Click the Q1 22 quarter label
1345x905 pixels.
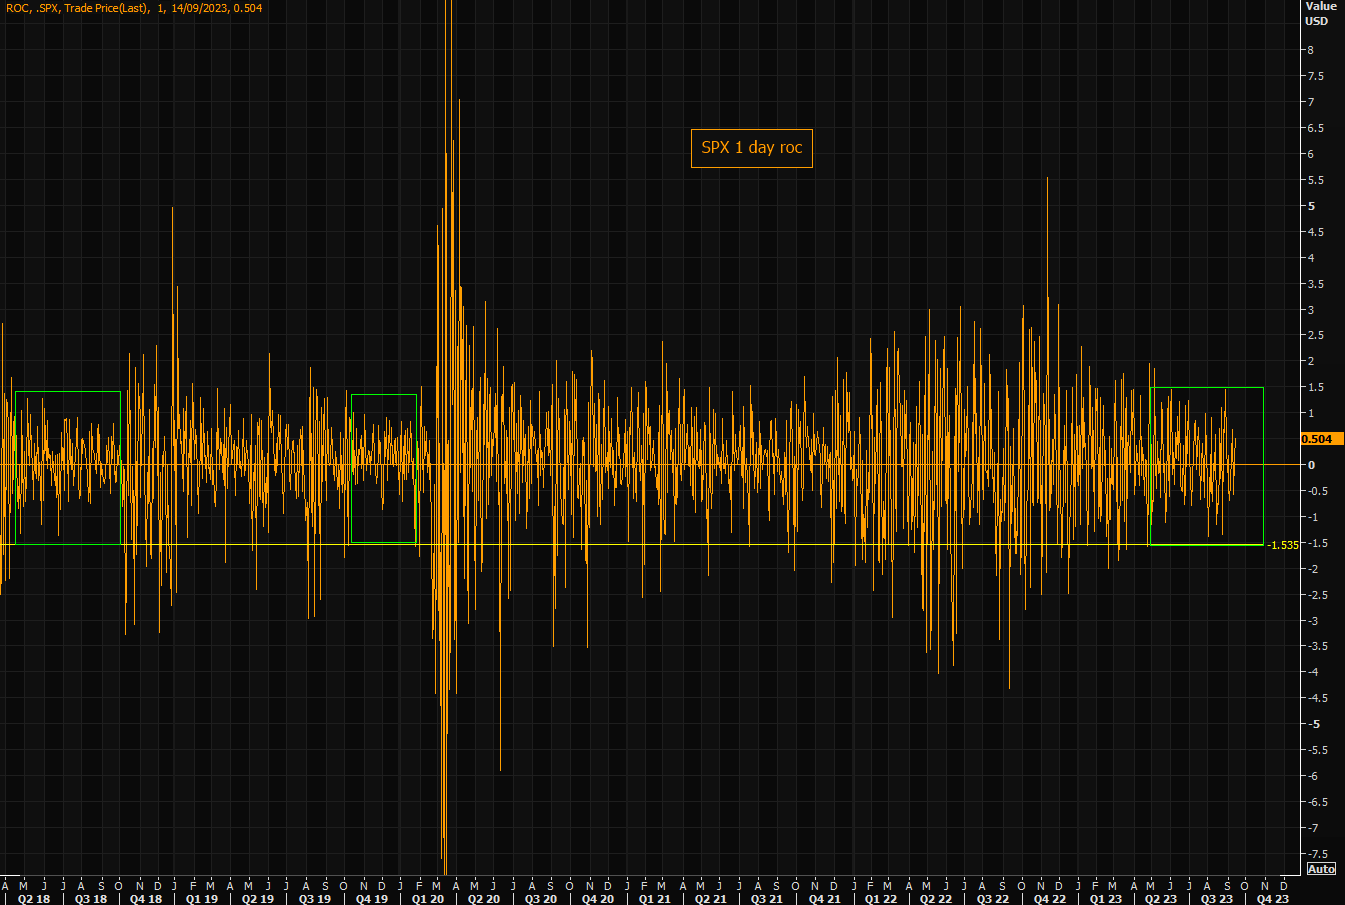click(880, 899)
